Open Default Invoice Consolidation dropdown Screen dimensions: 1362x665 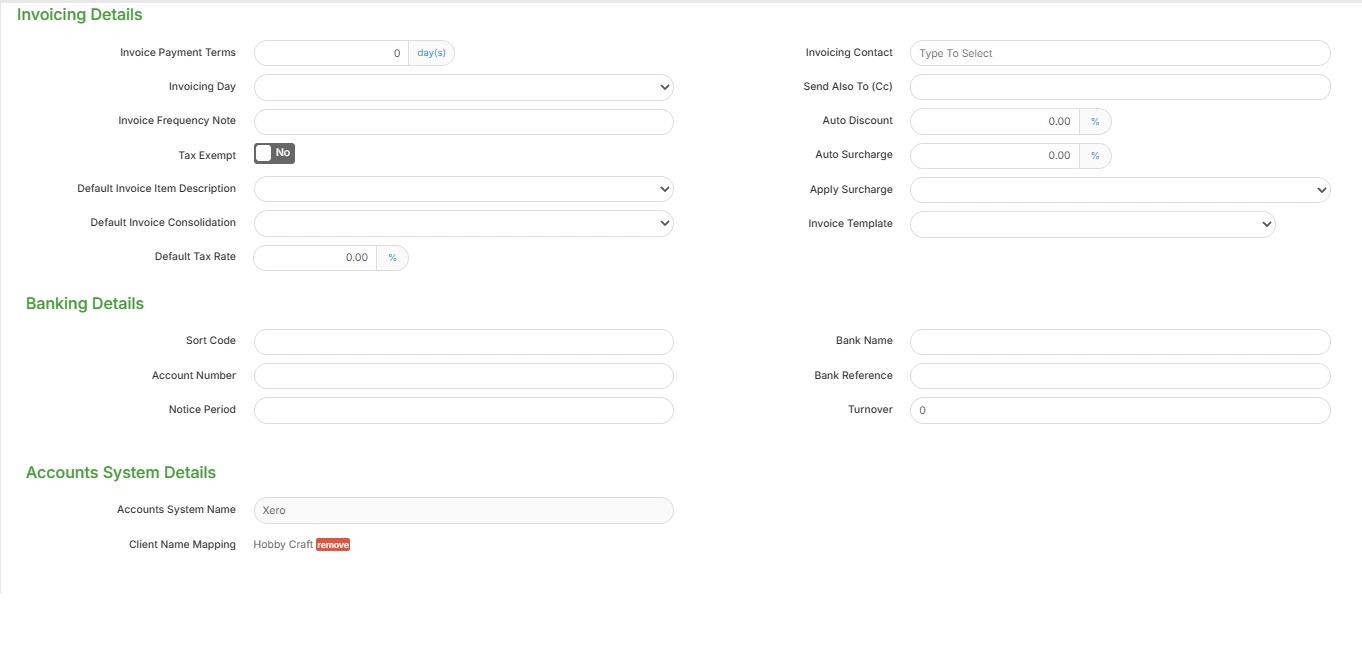(463, 223)
